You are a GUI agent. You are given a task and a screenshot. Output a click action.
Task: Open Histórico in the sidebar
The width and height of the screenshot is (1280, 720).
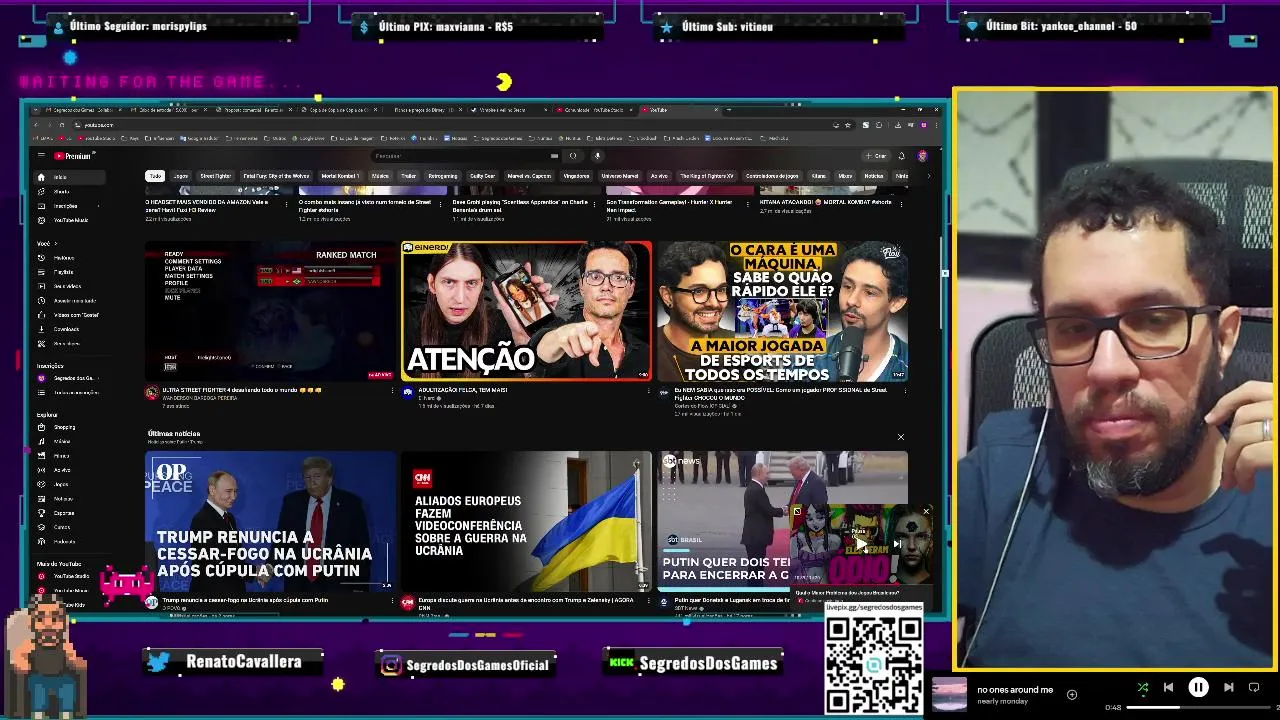tap(62, 258)
